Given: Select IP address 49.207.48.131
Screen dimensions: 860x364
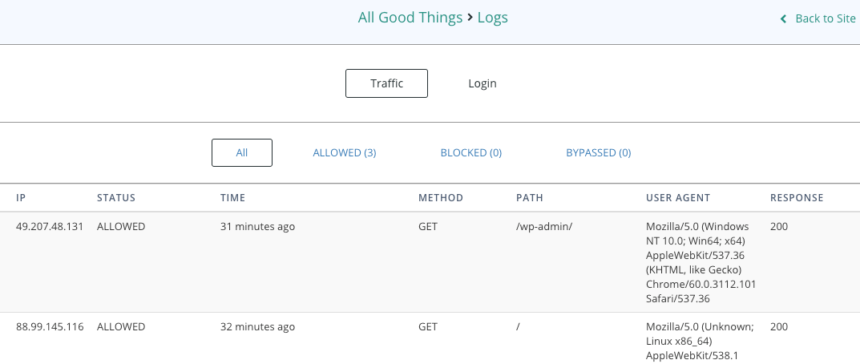Looking at the screenshot, I should 49,226.
